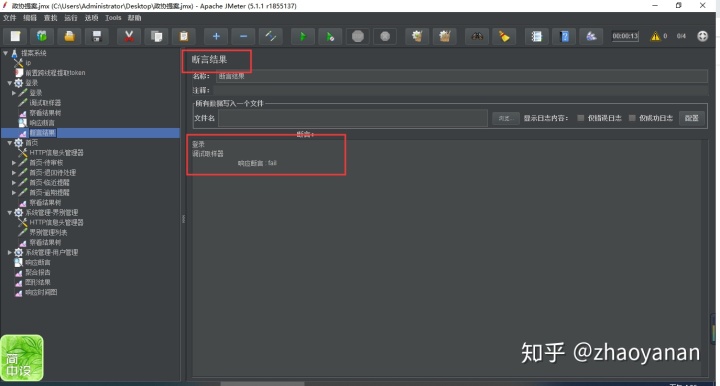The height and width of the screenshot is (386, 720).
Task: Expand the 首页-临近提醒 node arrow
Action: point(14,183)
